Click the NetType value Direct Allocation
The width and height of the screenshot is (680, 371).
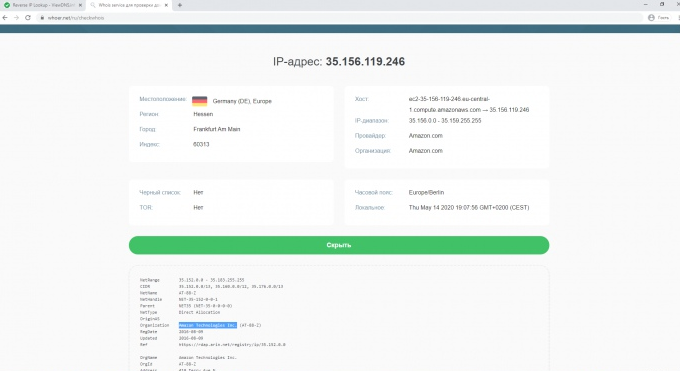[x=199, y=312]
